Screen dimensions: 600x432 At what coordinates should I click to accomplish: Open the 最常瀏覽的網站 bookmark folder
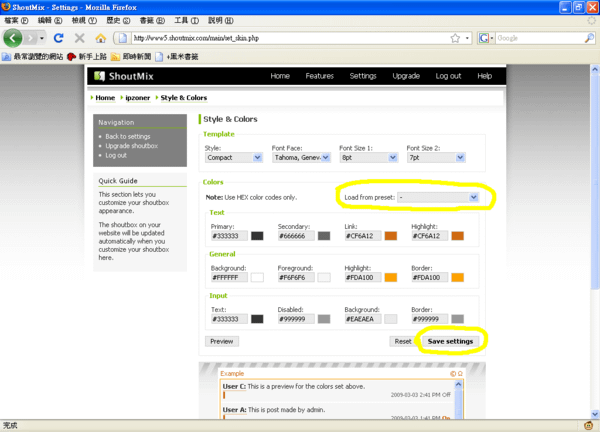click(33, 57)
